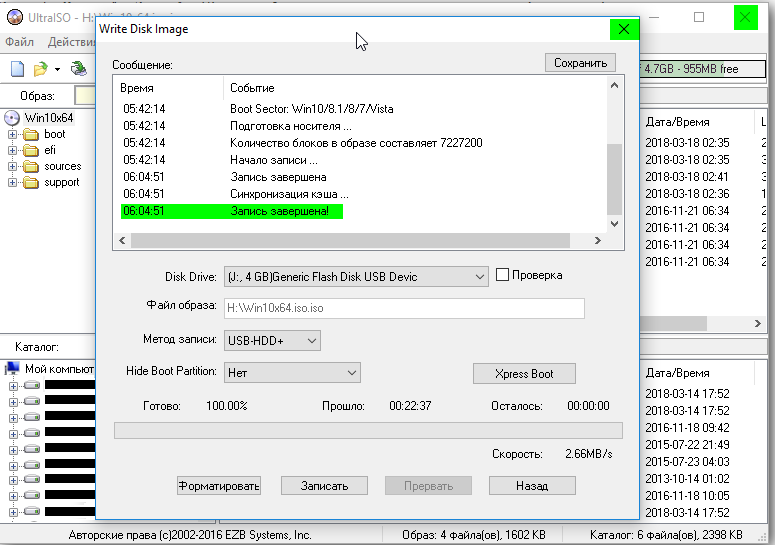Click the Форматировать button

tap(219, 486)
